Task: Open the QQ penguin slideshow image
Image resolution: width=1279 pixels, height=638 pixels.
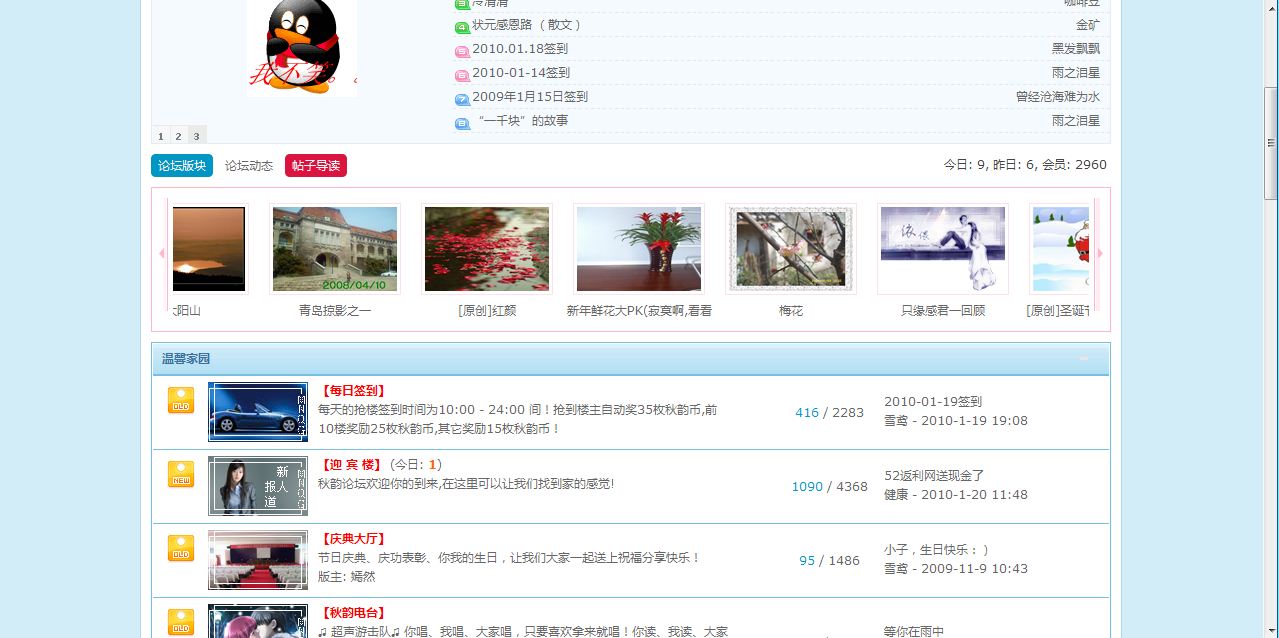Action: pyautogui.click(x=302, y=48)
